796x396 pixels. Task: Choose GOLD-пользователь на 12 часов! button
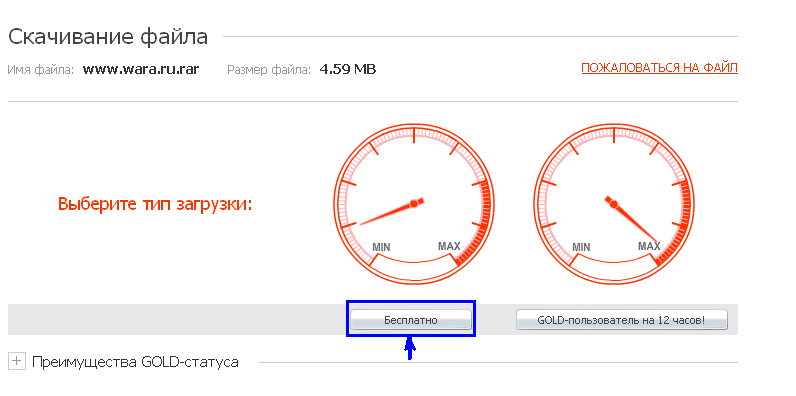[x=621, y=320]
